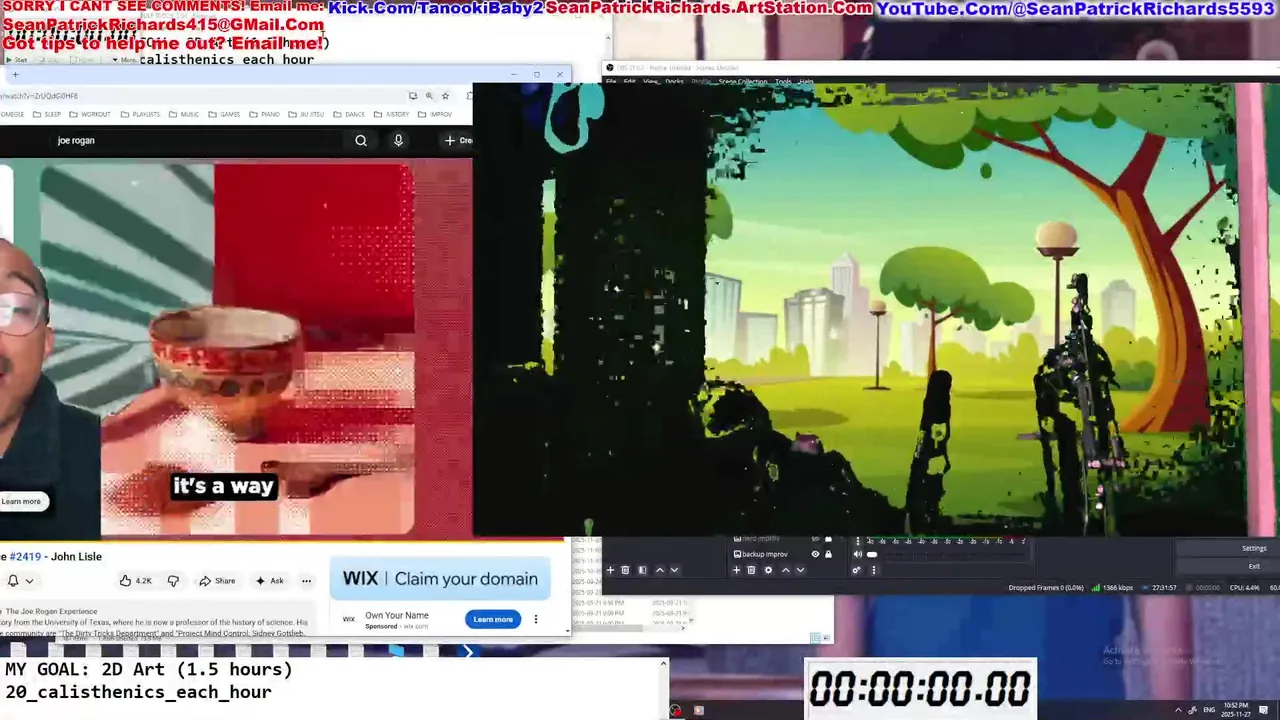Move OBS scene down

(674, 570)
